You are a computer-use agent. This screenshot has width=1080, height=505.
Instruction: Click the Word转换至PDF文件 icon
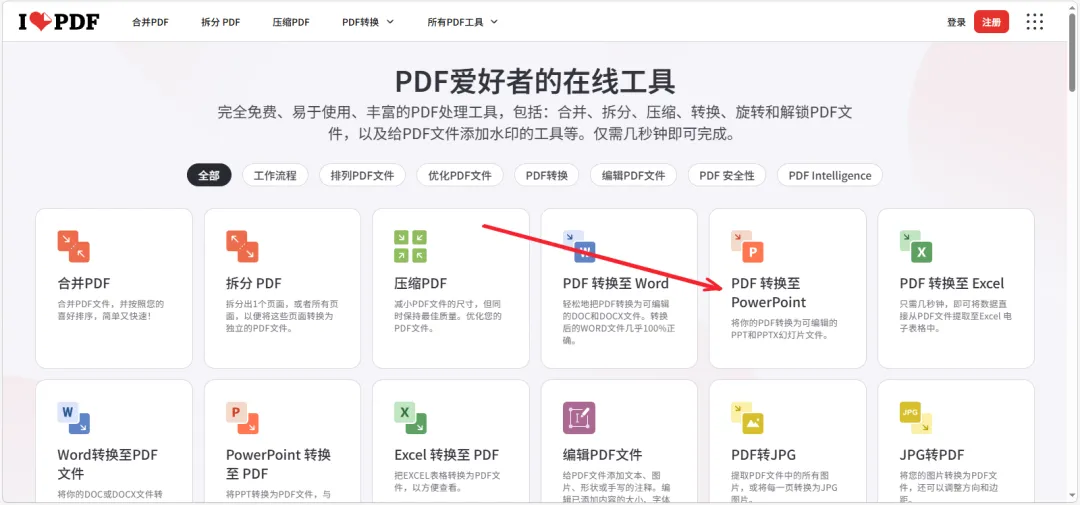point(74,418)
